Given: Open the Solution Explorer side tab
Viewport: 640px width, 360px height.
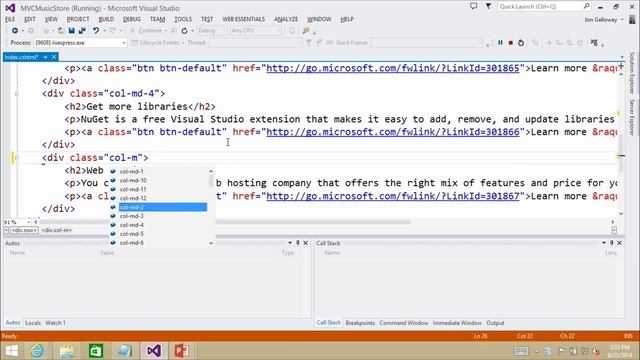Looking at the screenshot, I should [x=632, y=73].
